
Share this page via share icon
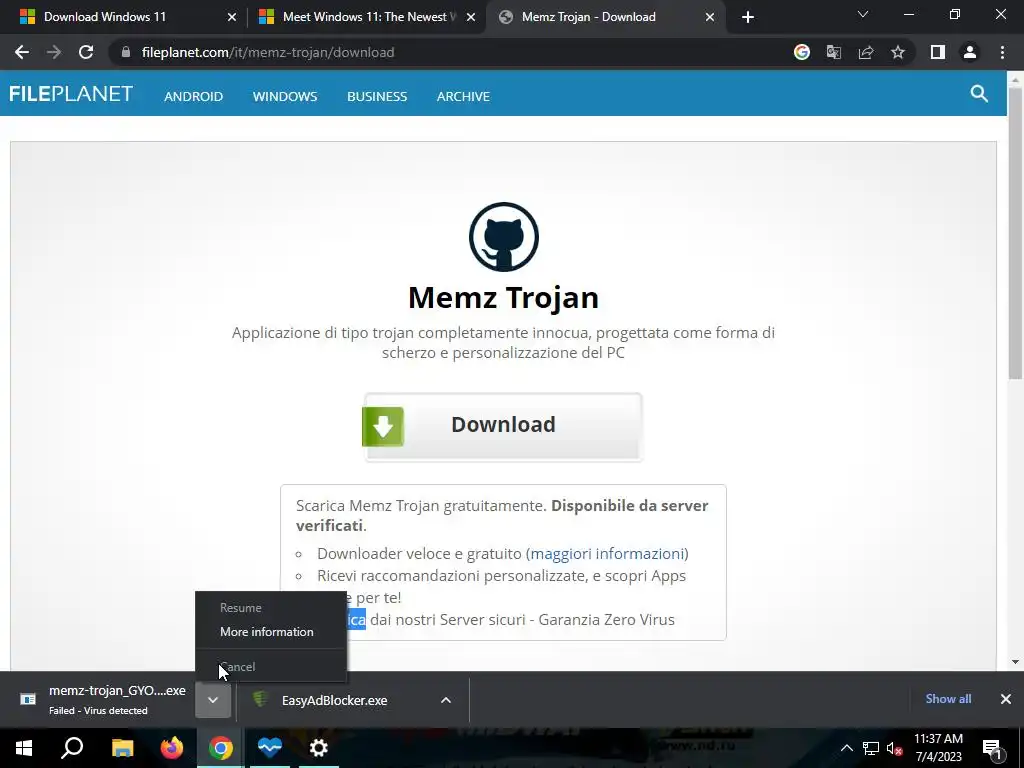(x=866, y=52)
